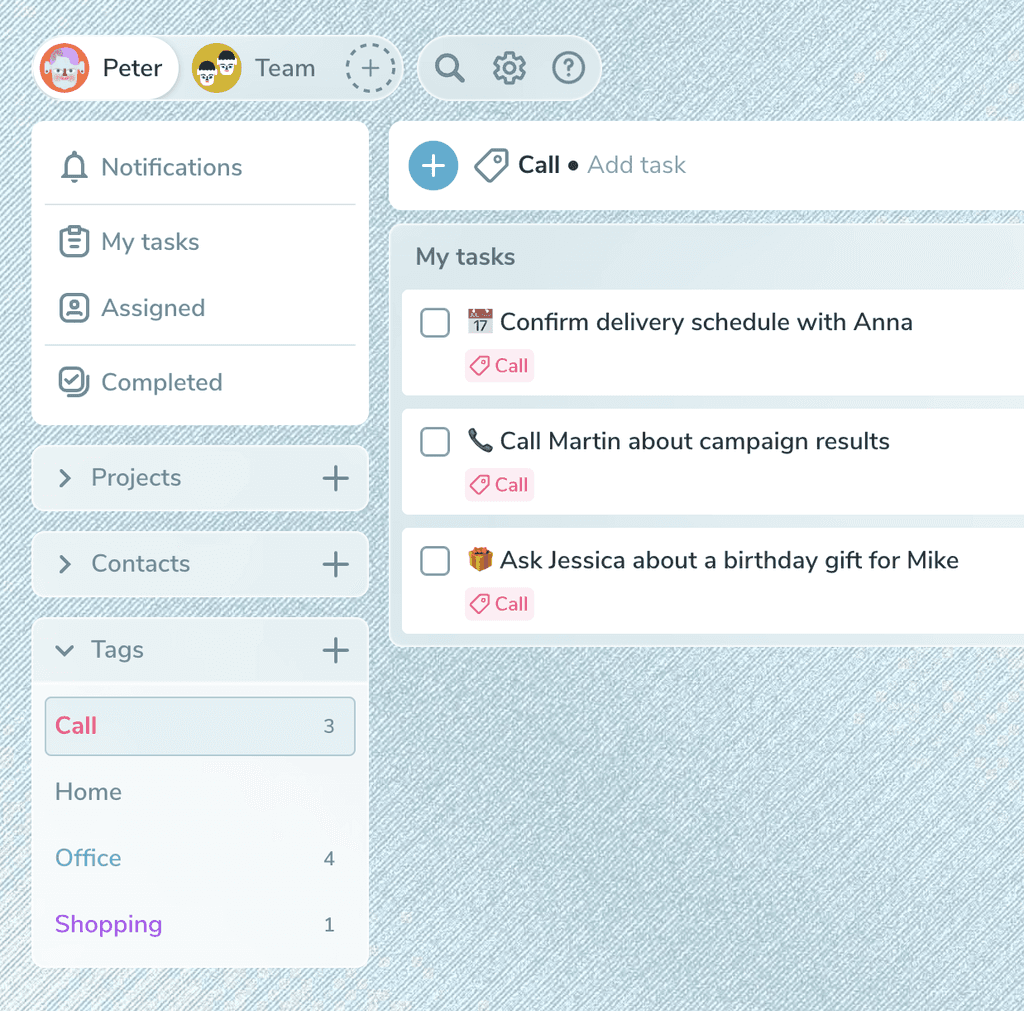Switch to the Team workspace tab
The width and height of the screenshot is (1024, 1011).
click(x=255, y=68)
